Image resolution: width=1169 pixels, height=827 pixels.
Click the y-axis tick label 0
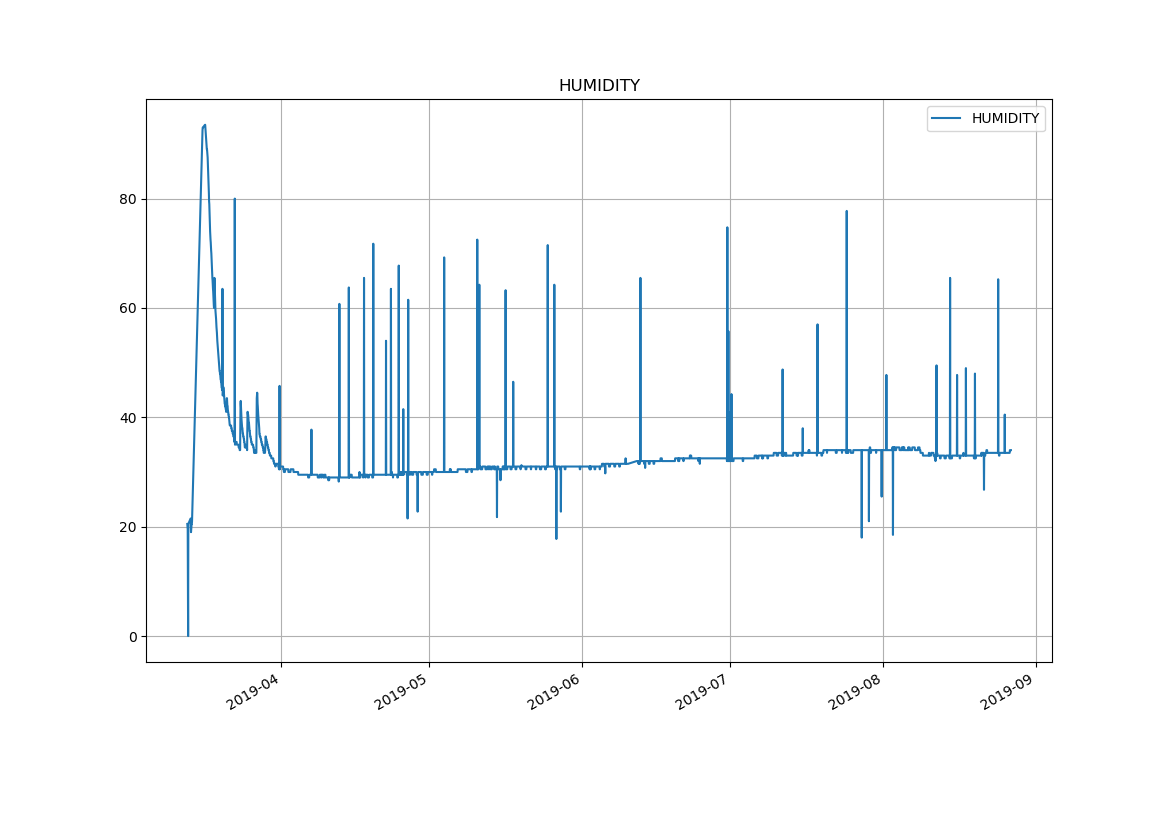pos(132,637)
